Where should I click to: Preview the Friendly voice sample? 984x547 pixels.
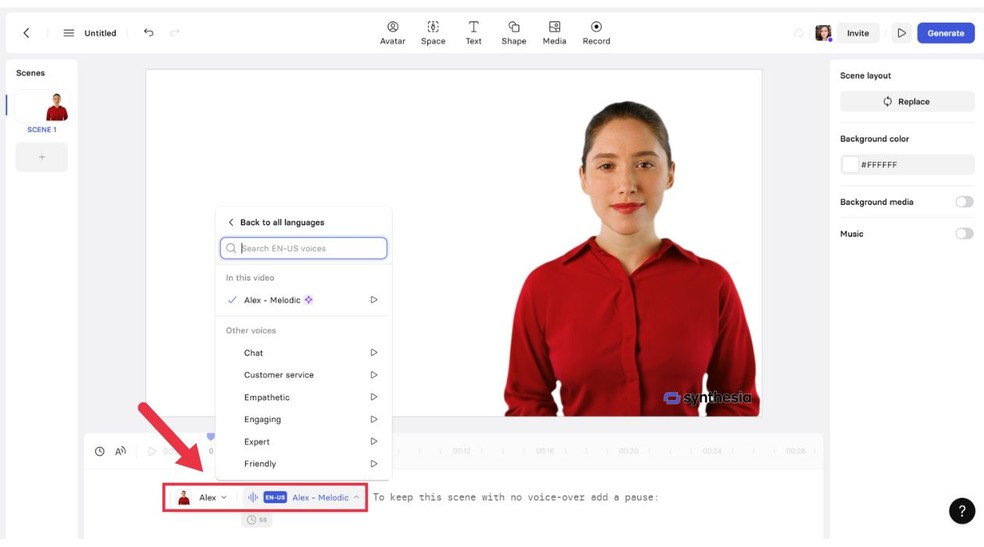[x=374, y=464]
